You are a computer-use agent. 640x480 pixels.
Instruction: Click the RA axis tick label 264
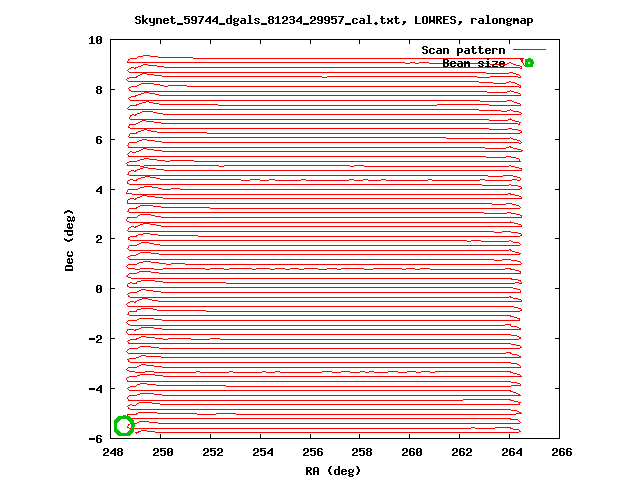point(511,452)
